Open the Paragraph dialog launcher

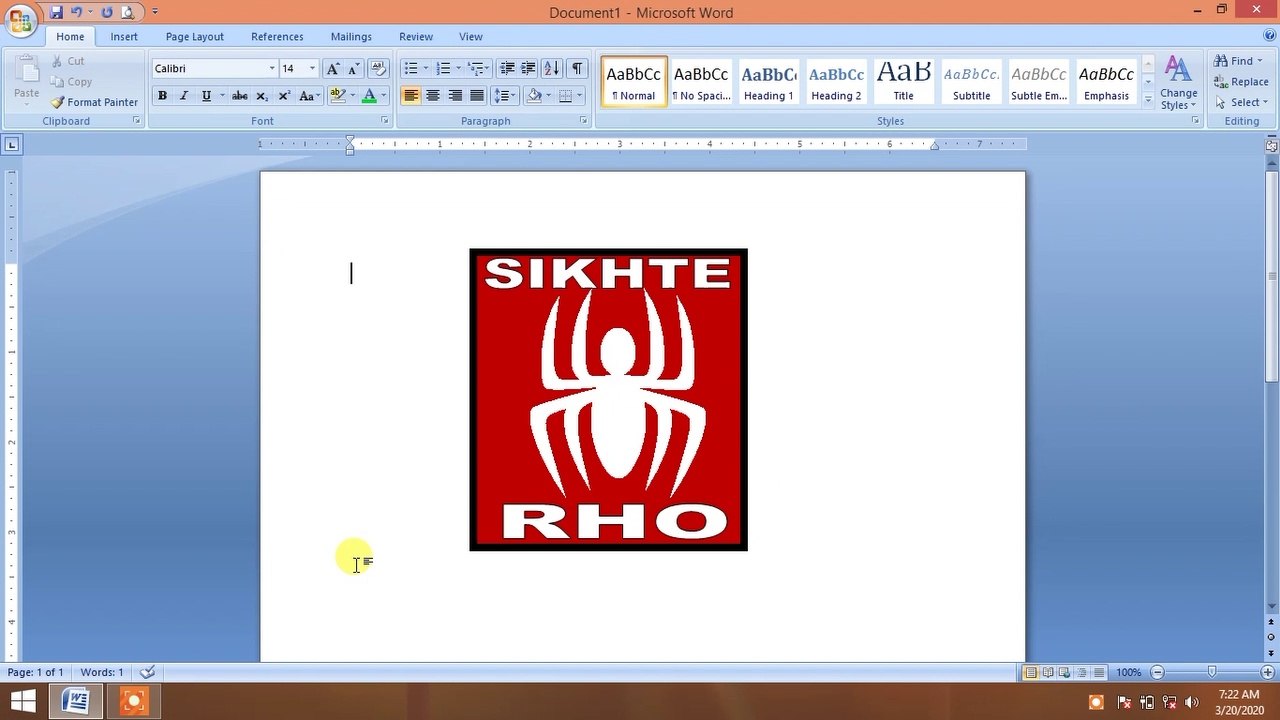(584, 121)
